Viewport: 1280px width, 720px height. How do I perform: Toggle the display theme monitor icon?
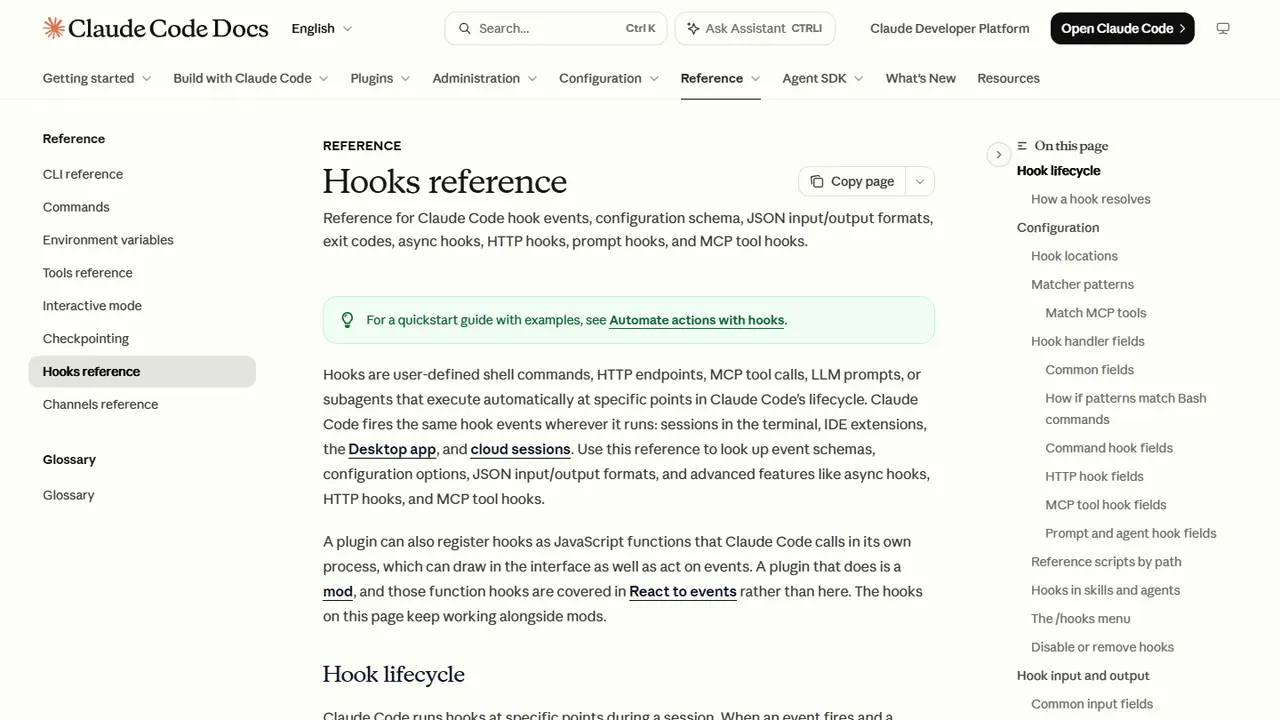click(x=1222, y=28)
